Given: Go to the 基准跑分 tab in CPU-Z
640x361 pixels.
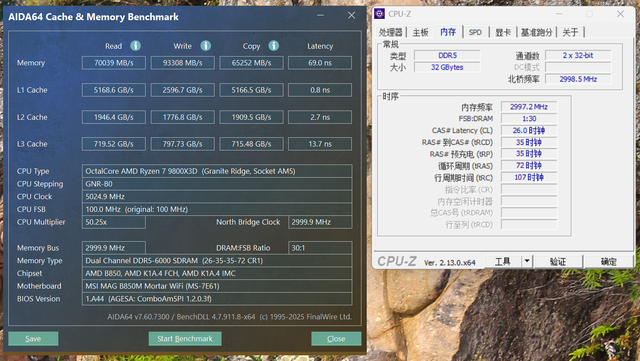Looking at the screenshot, I should [537, 32].
